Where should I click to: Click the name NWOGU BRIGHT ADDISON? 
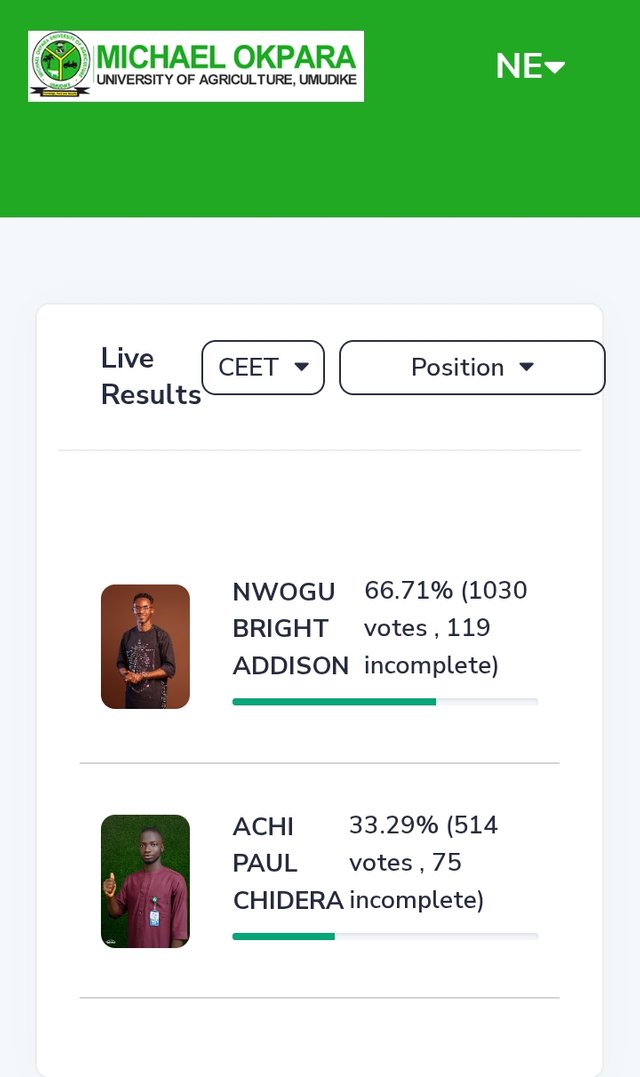[x=290, y=628]
